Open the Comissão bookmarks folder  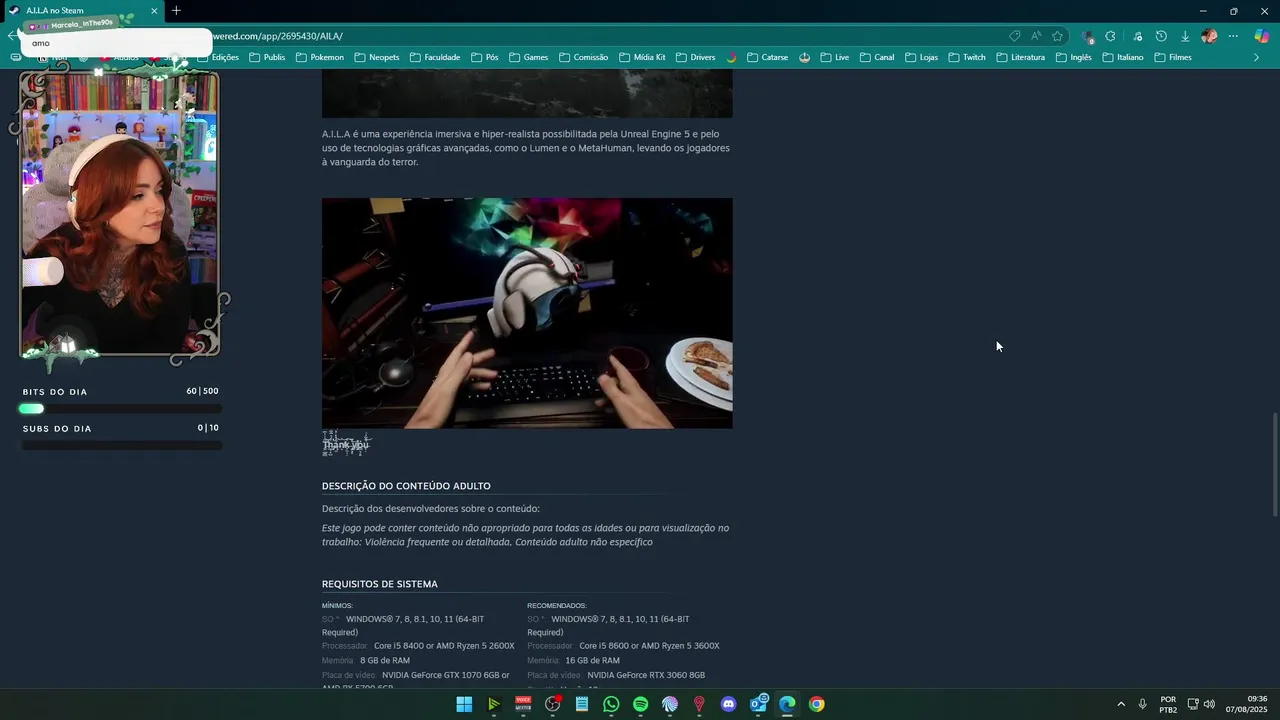point(582,57)
